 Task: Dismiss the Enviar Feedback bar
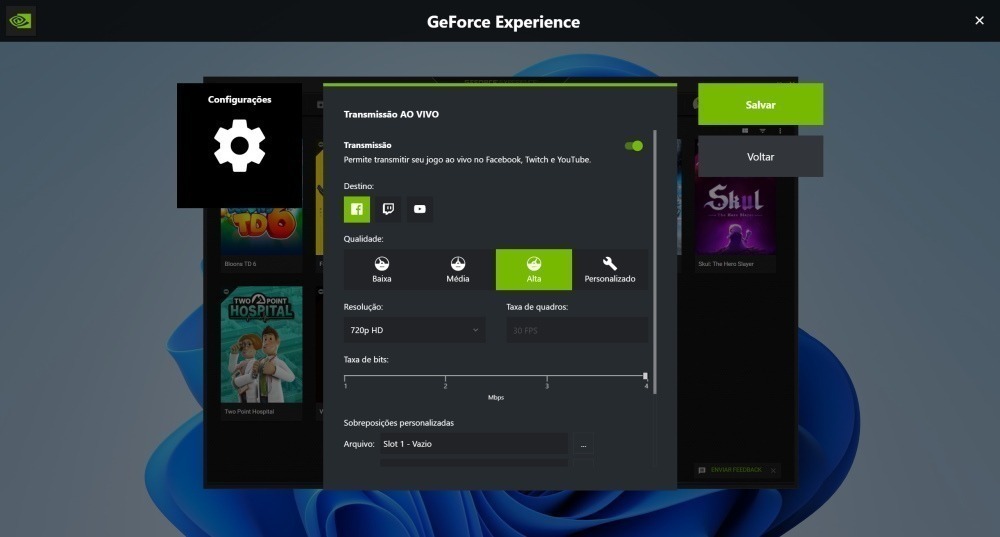773,471
